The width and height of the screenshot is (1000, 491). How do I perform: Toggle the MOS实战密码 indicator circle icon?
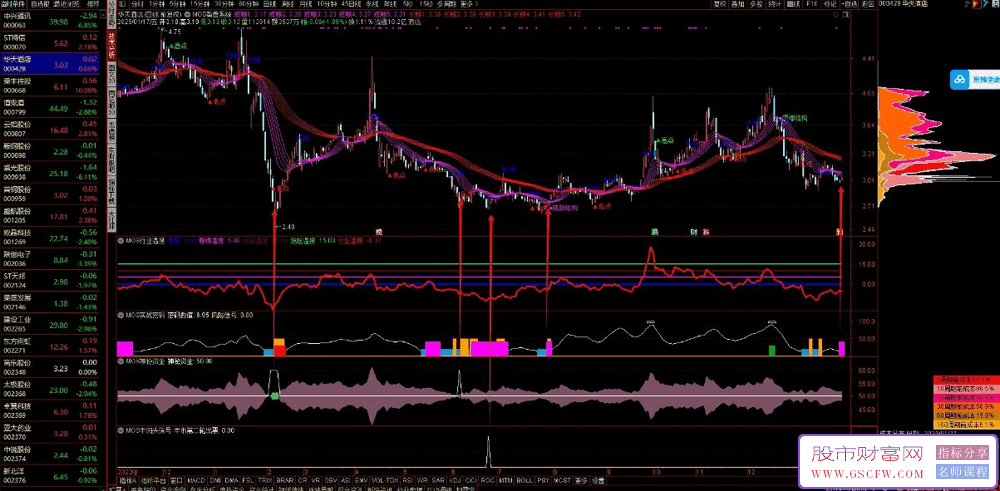tap(121, 314)
